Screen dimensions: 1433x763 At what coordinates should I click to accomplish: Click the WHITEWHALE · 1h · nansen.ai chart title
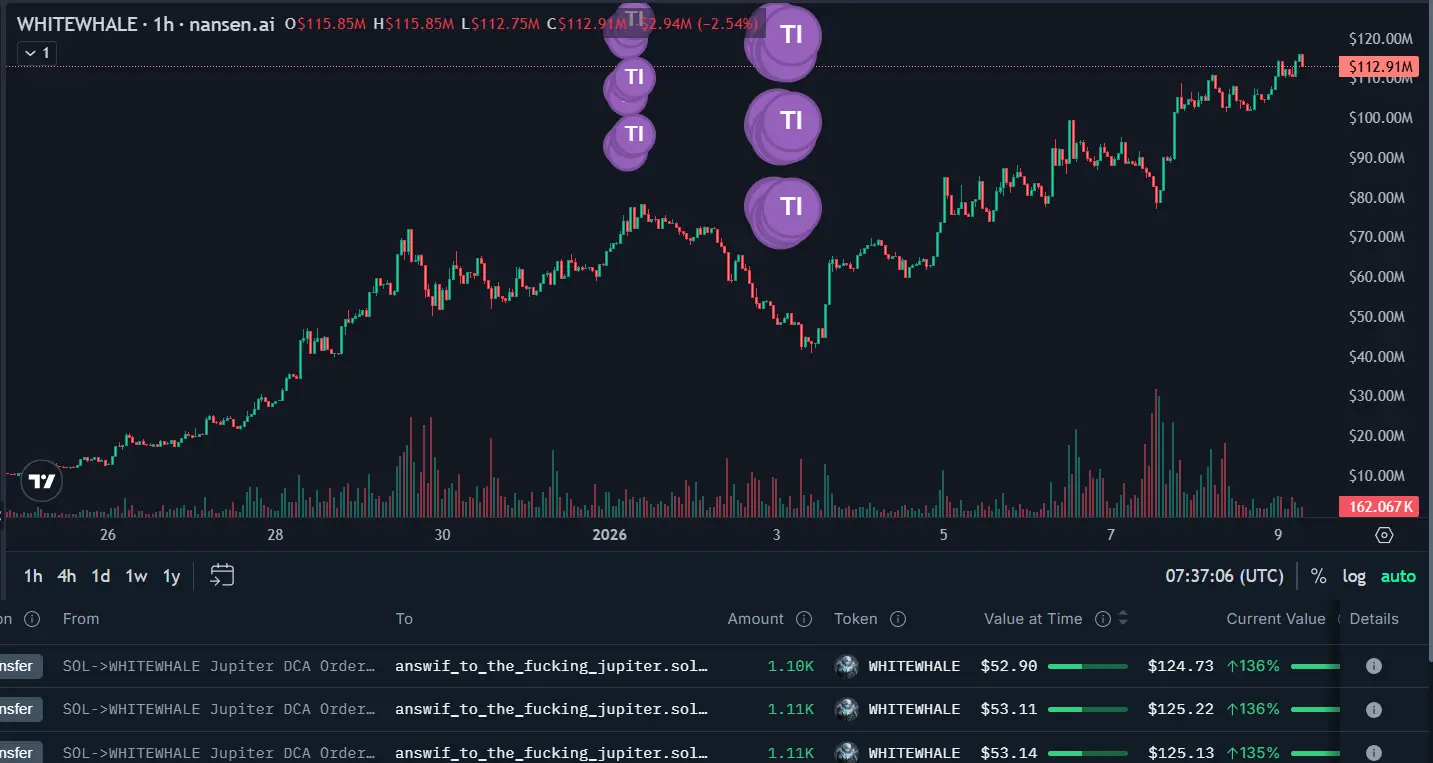(x=145, y=23)
